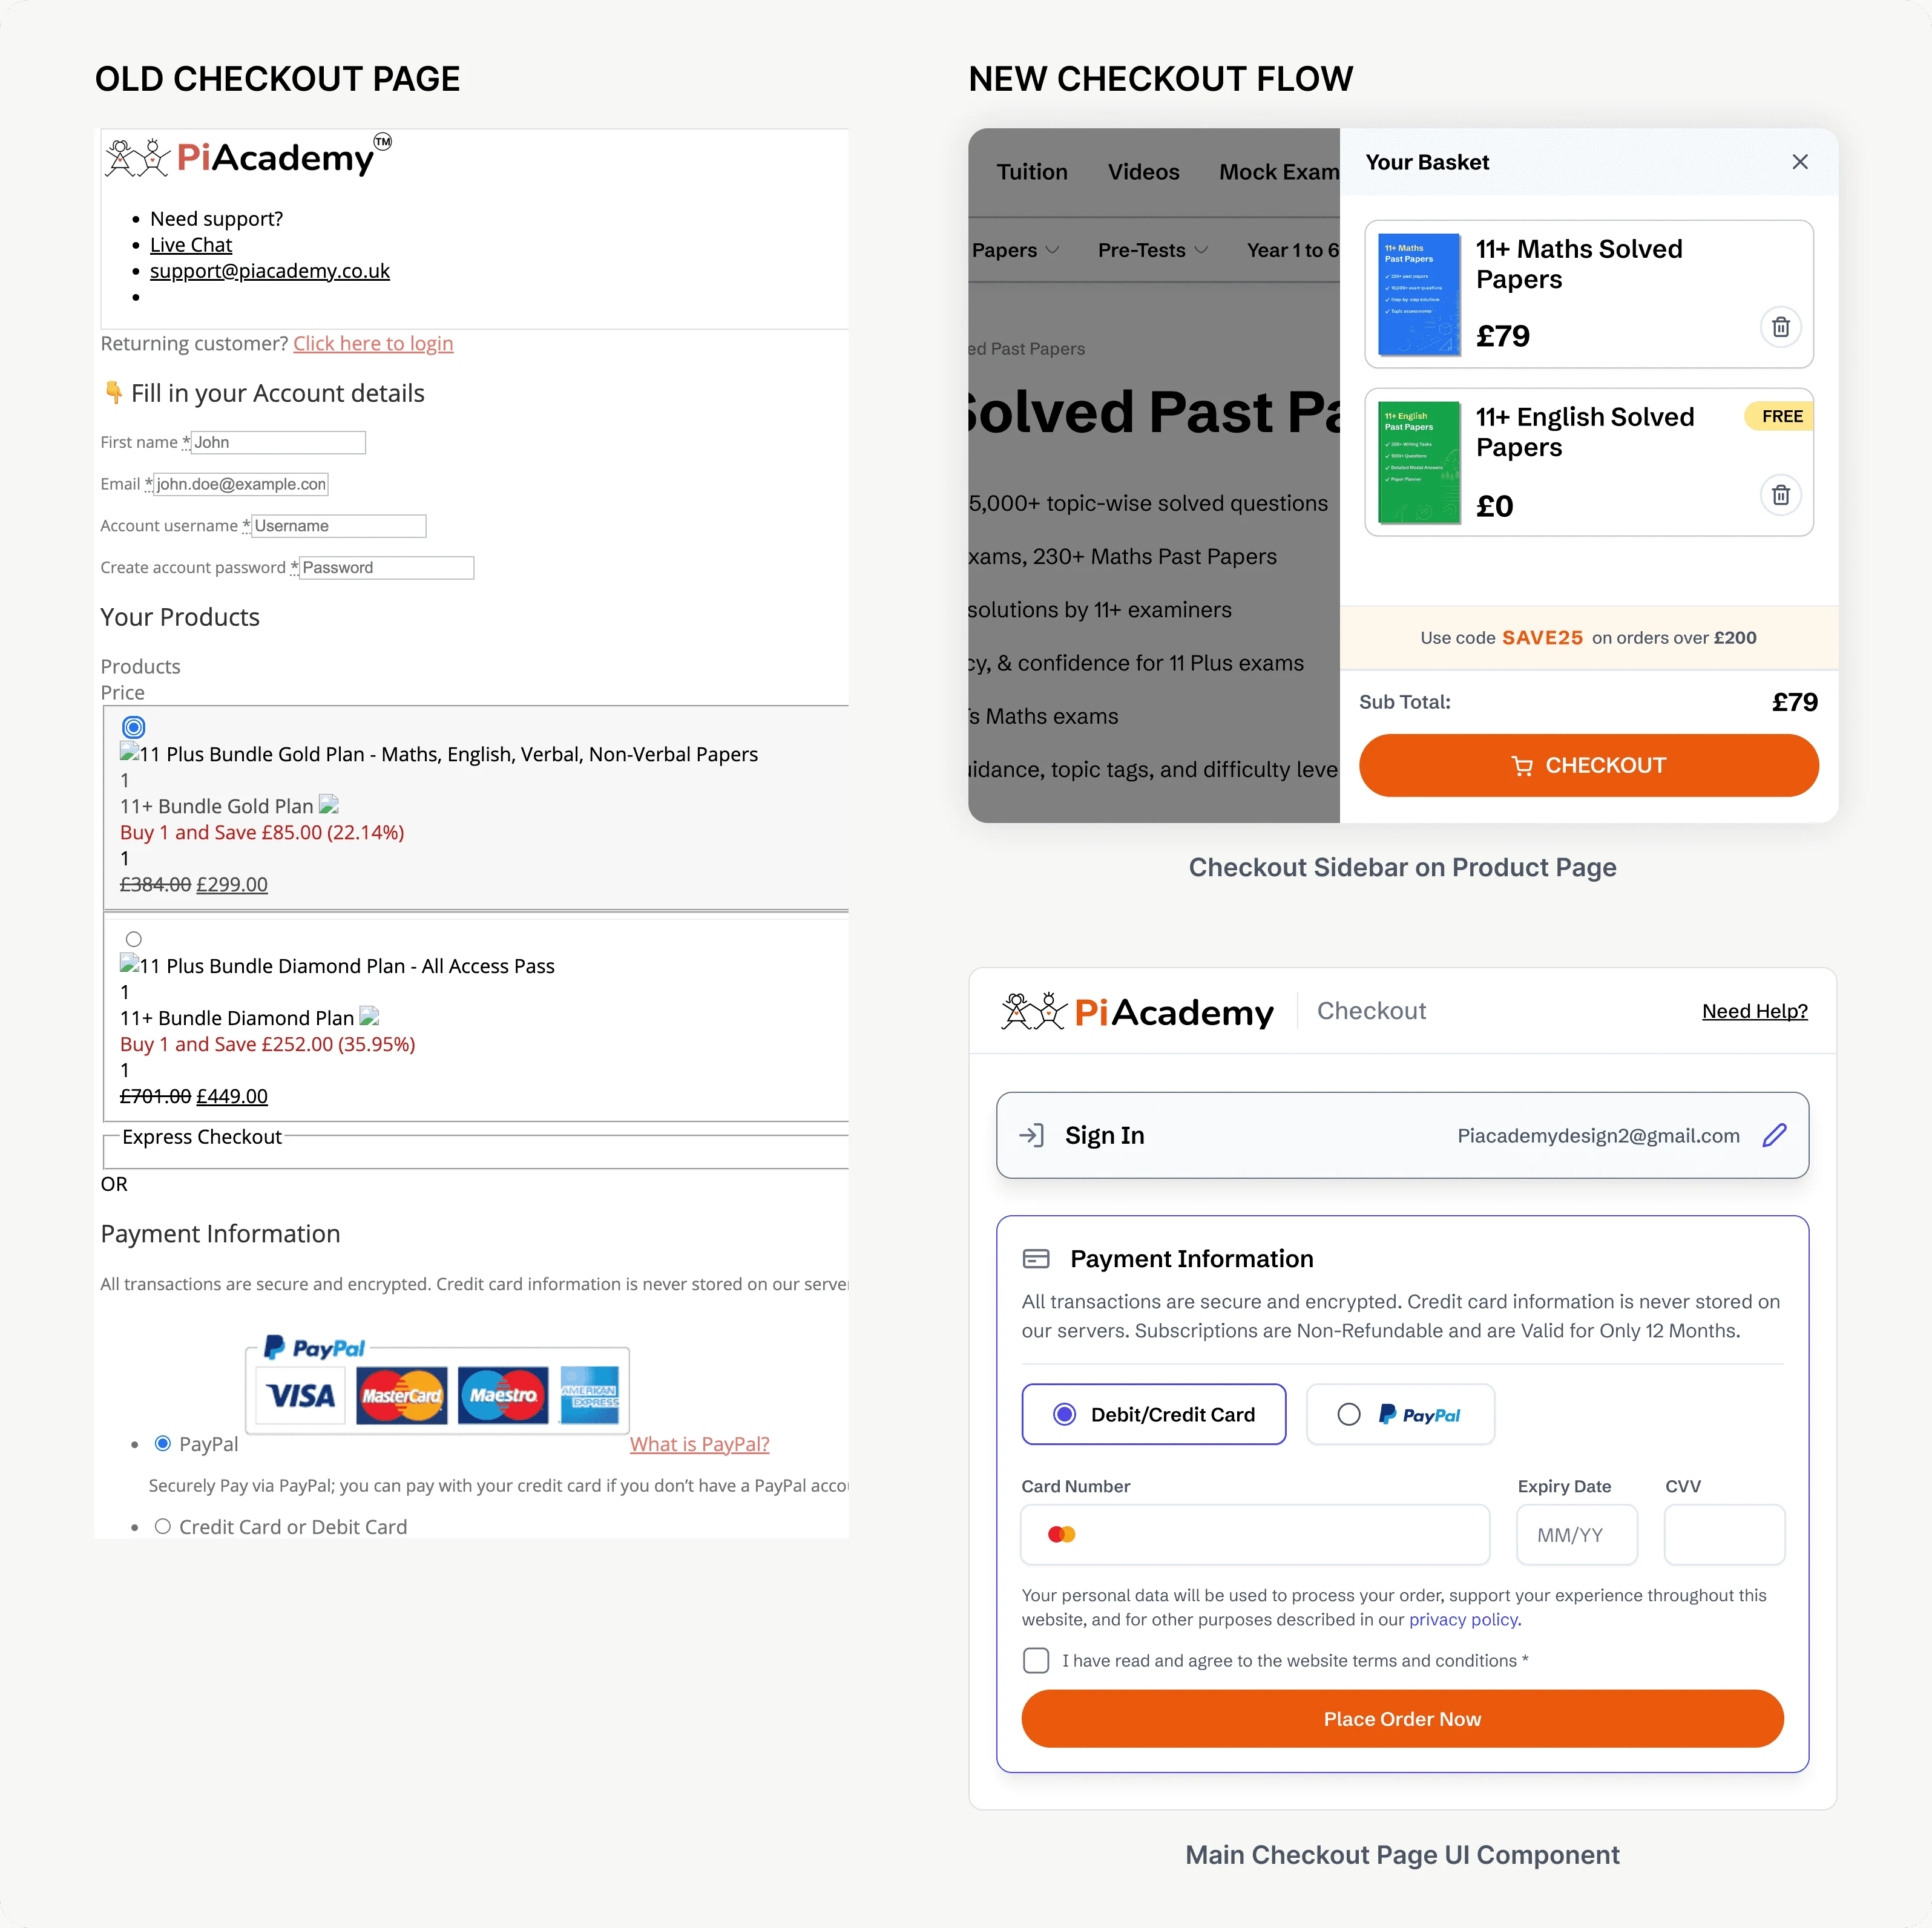This screenshot has width=1932, height=1928.
Task: Delete 11+ Maths Solved Papers from basket
Action: [x=1780, y=327]
